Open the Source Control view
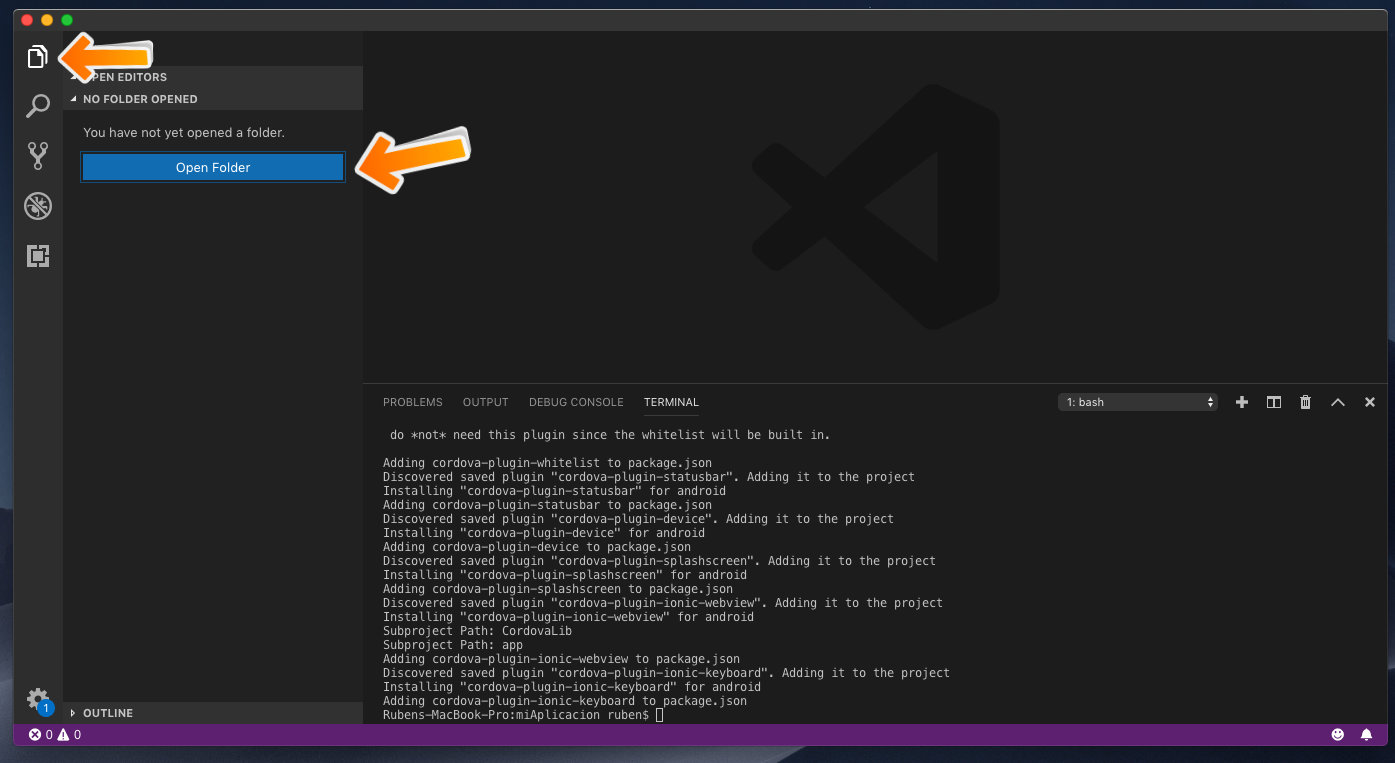The width and height of the screenshot is (1395, 763). point(37,156)
